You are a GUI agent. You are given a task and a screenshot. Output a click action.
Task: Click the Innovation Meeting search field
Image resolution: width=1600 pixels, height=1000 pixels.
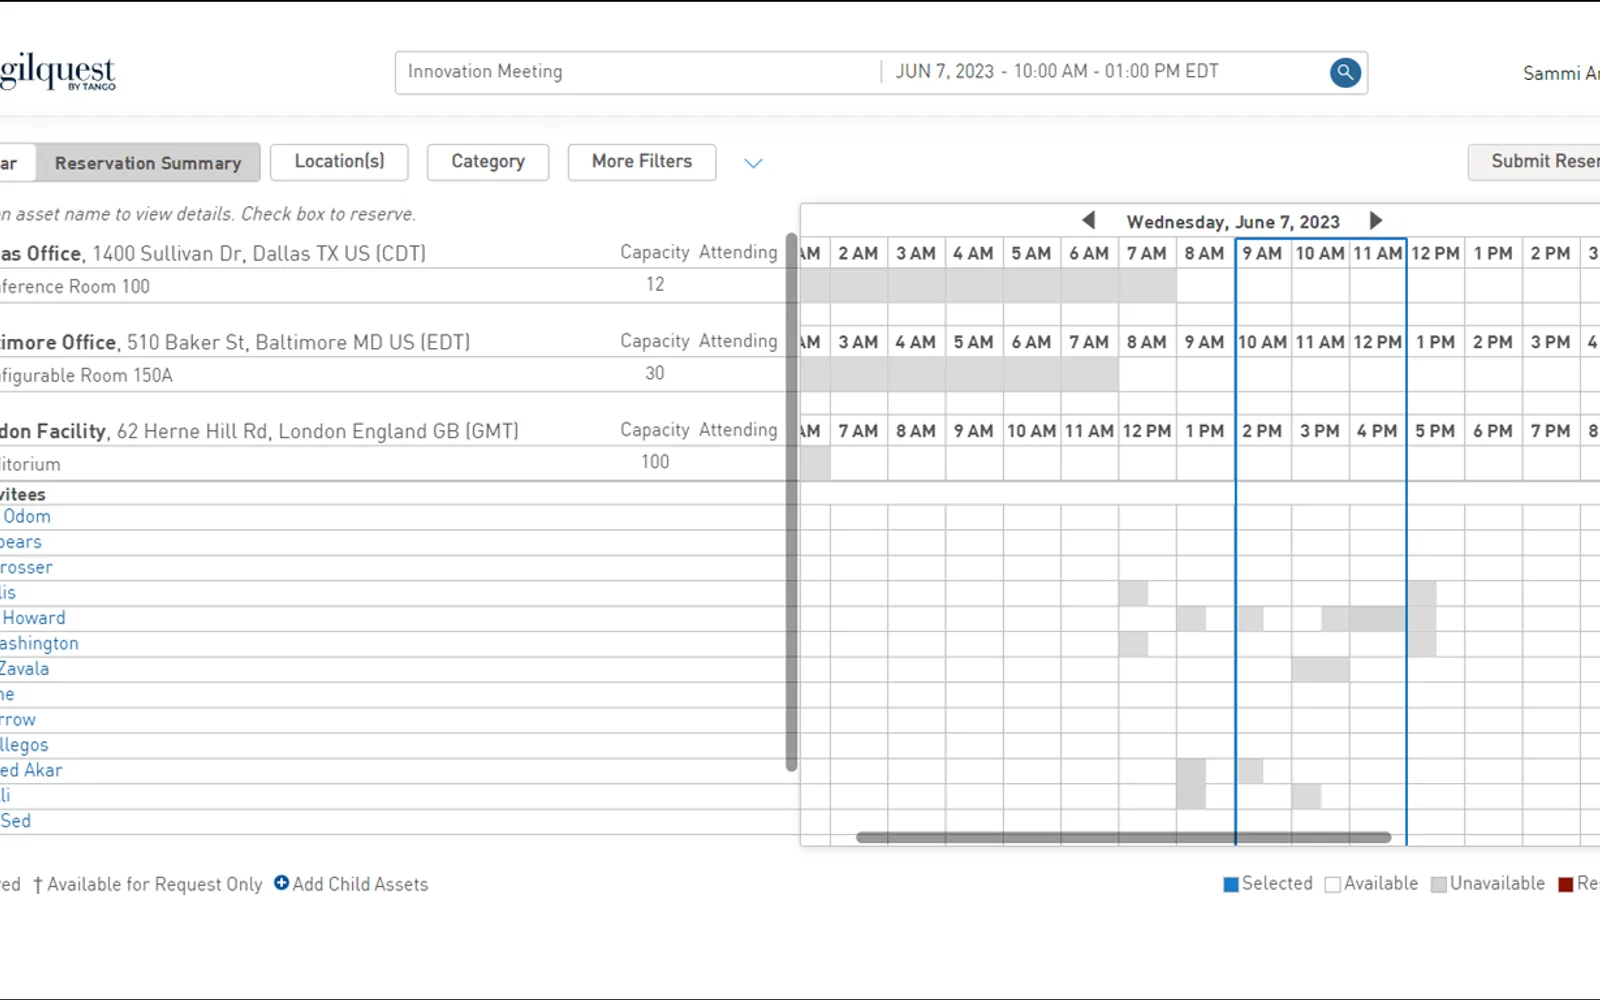[638, 72]
